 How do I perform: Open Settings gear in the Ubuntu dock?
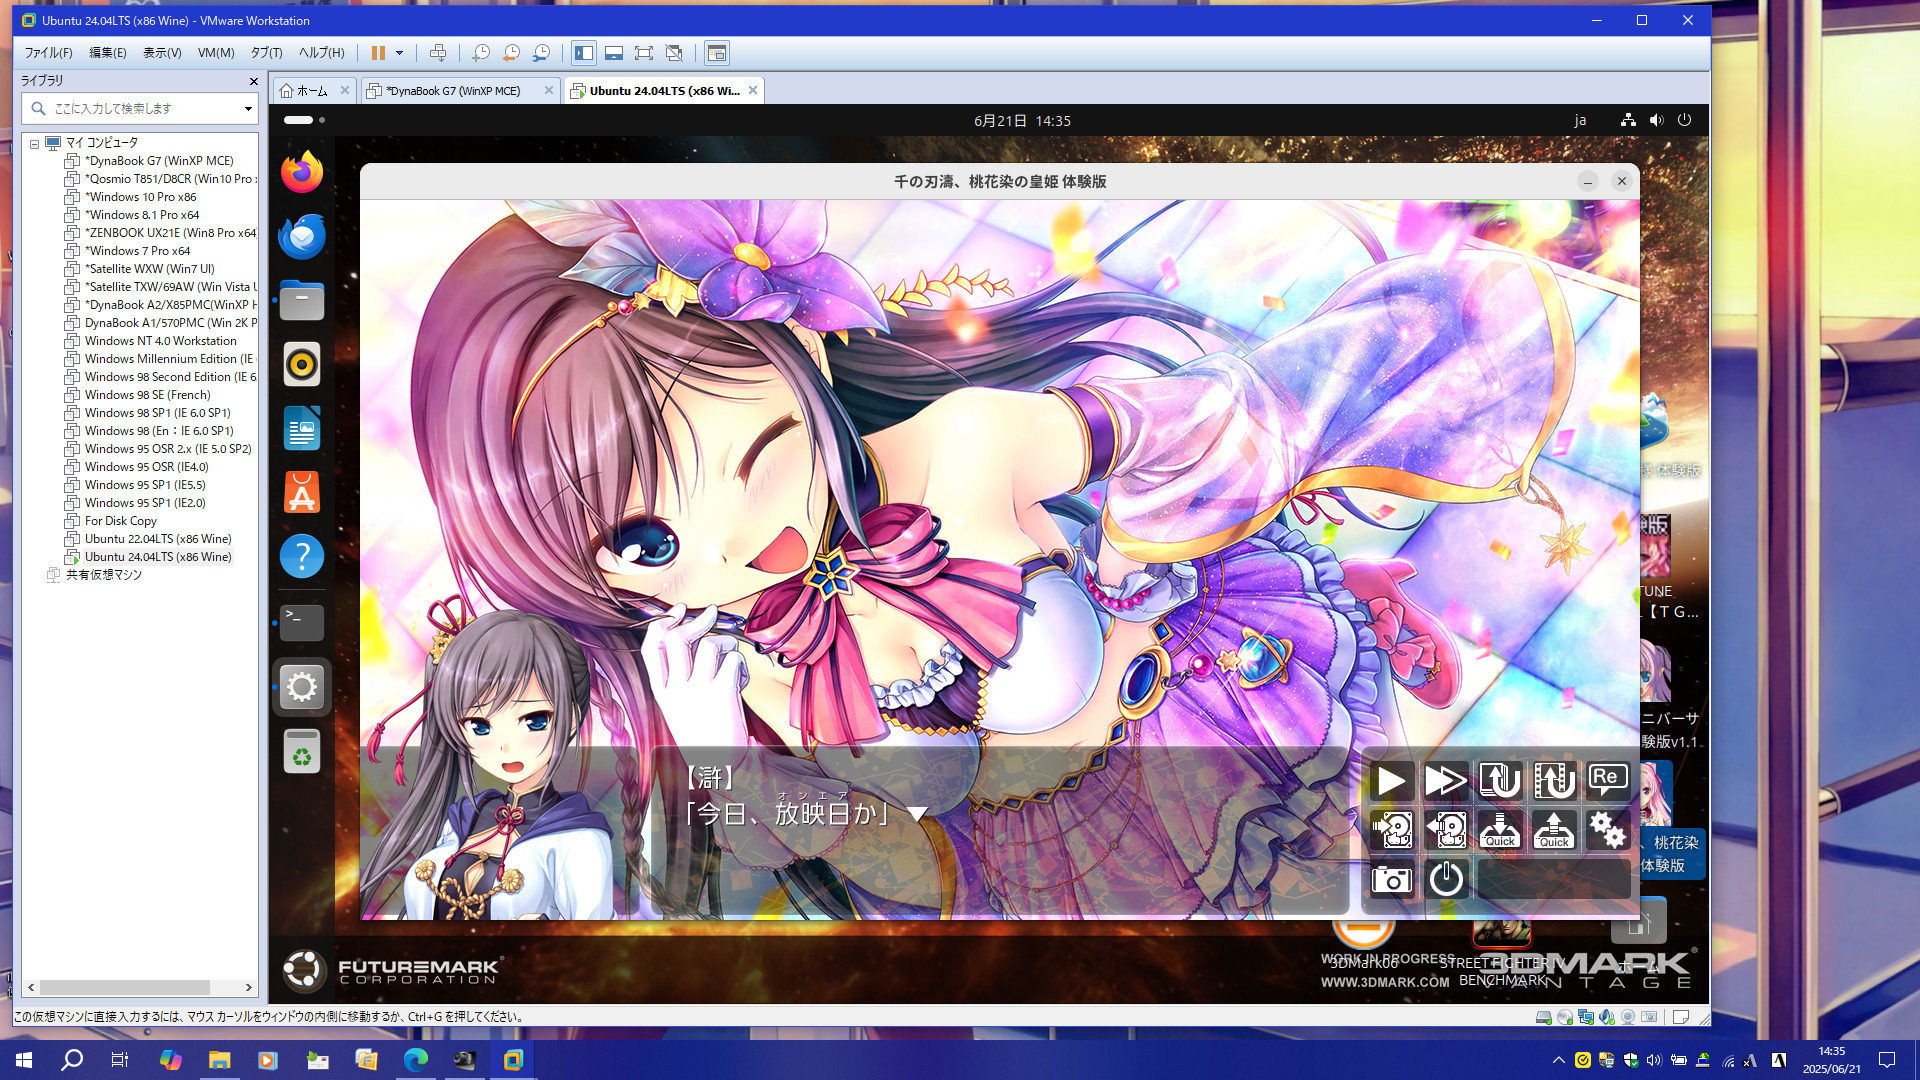[302, 687]
